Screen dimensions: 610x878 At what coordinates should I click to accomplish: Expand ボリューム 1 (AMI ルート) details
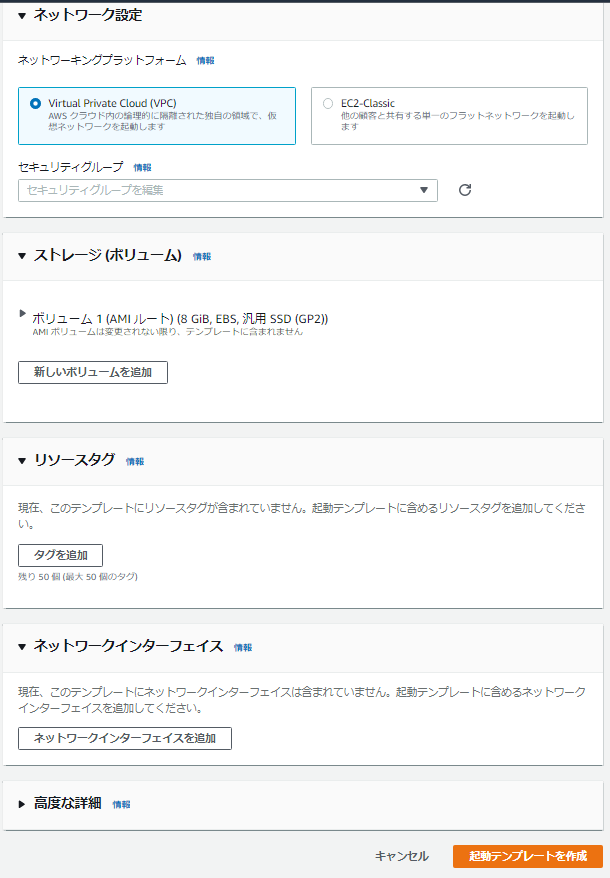21,313
